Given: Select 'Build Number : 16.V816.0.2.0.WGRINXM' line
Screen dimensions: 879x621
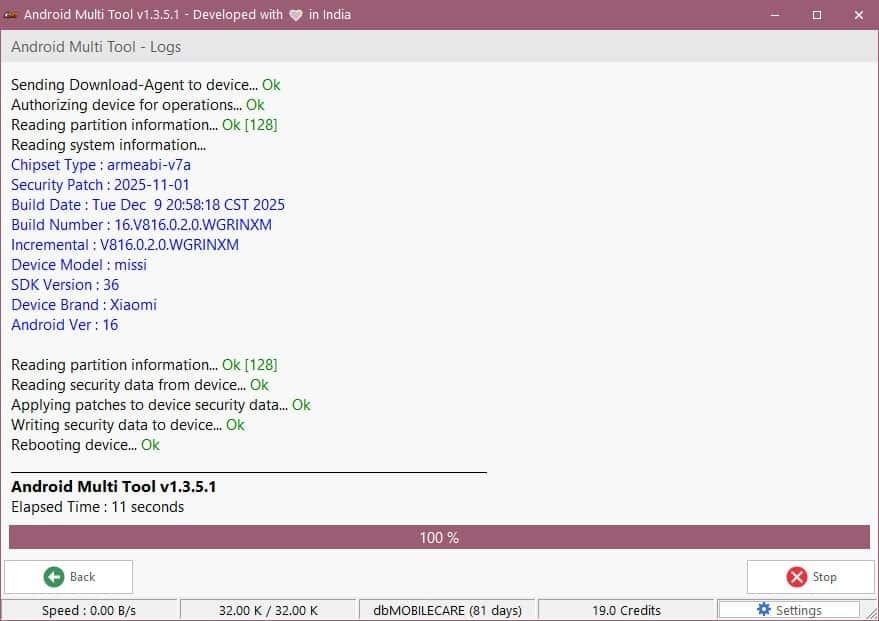Looking at the screenshot, I should 141,225.
